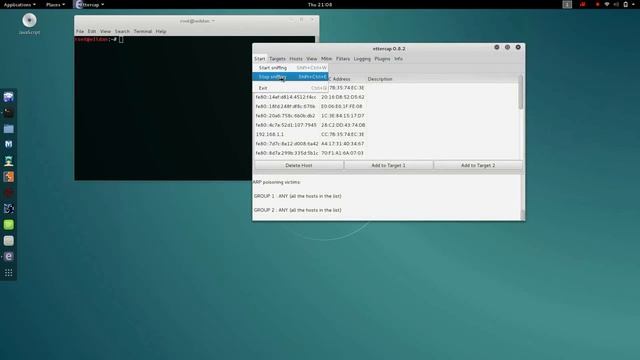Open the workspace indicator in top bar

tap(567, 4)
